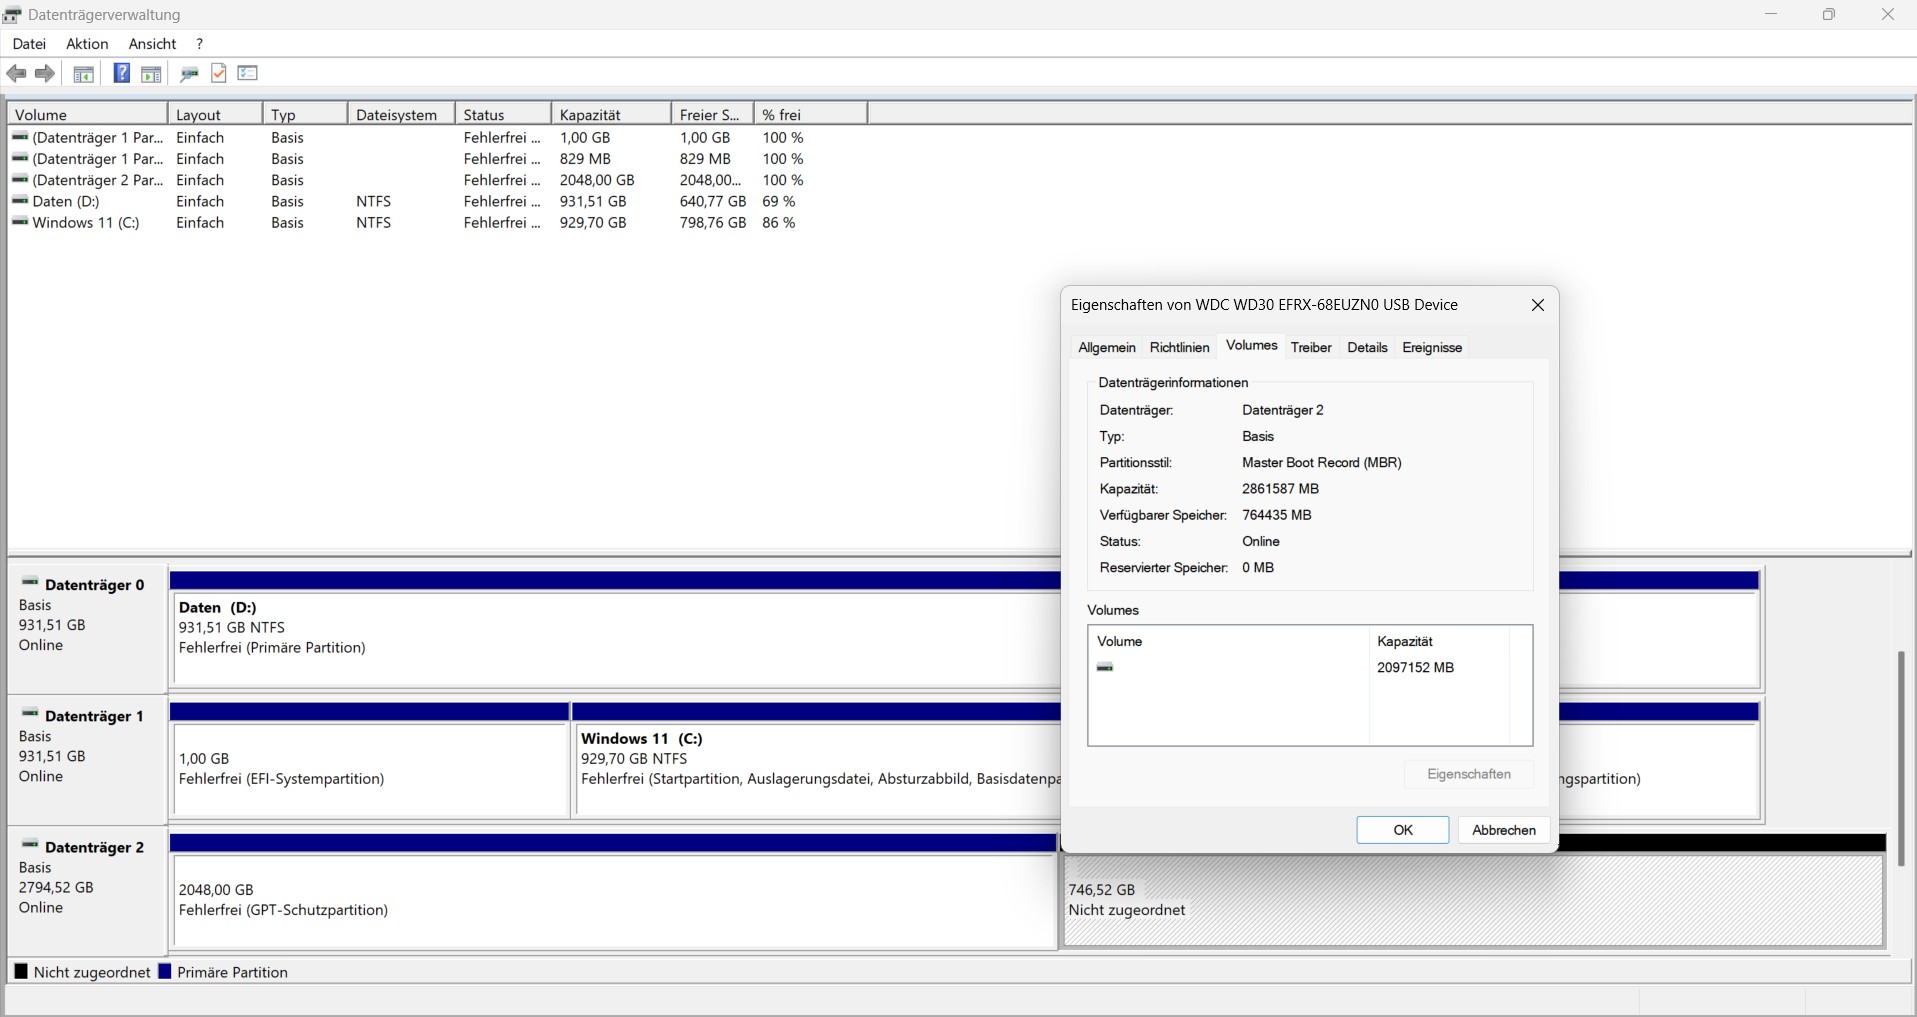Image resolution: width=1917 pixels, height=1017 pixels.
Task: Confirm the dialog with OK
Action: tap(1403, 830)
